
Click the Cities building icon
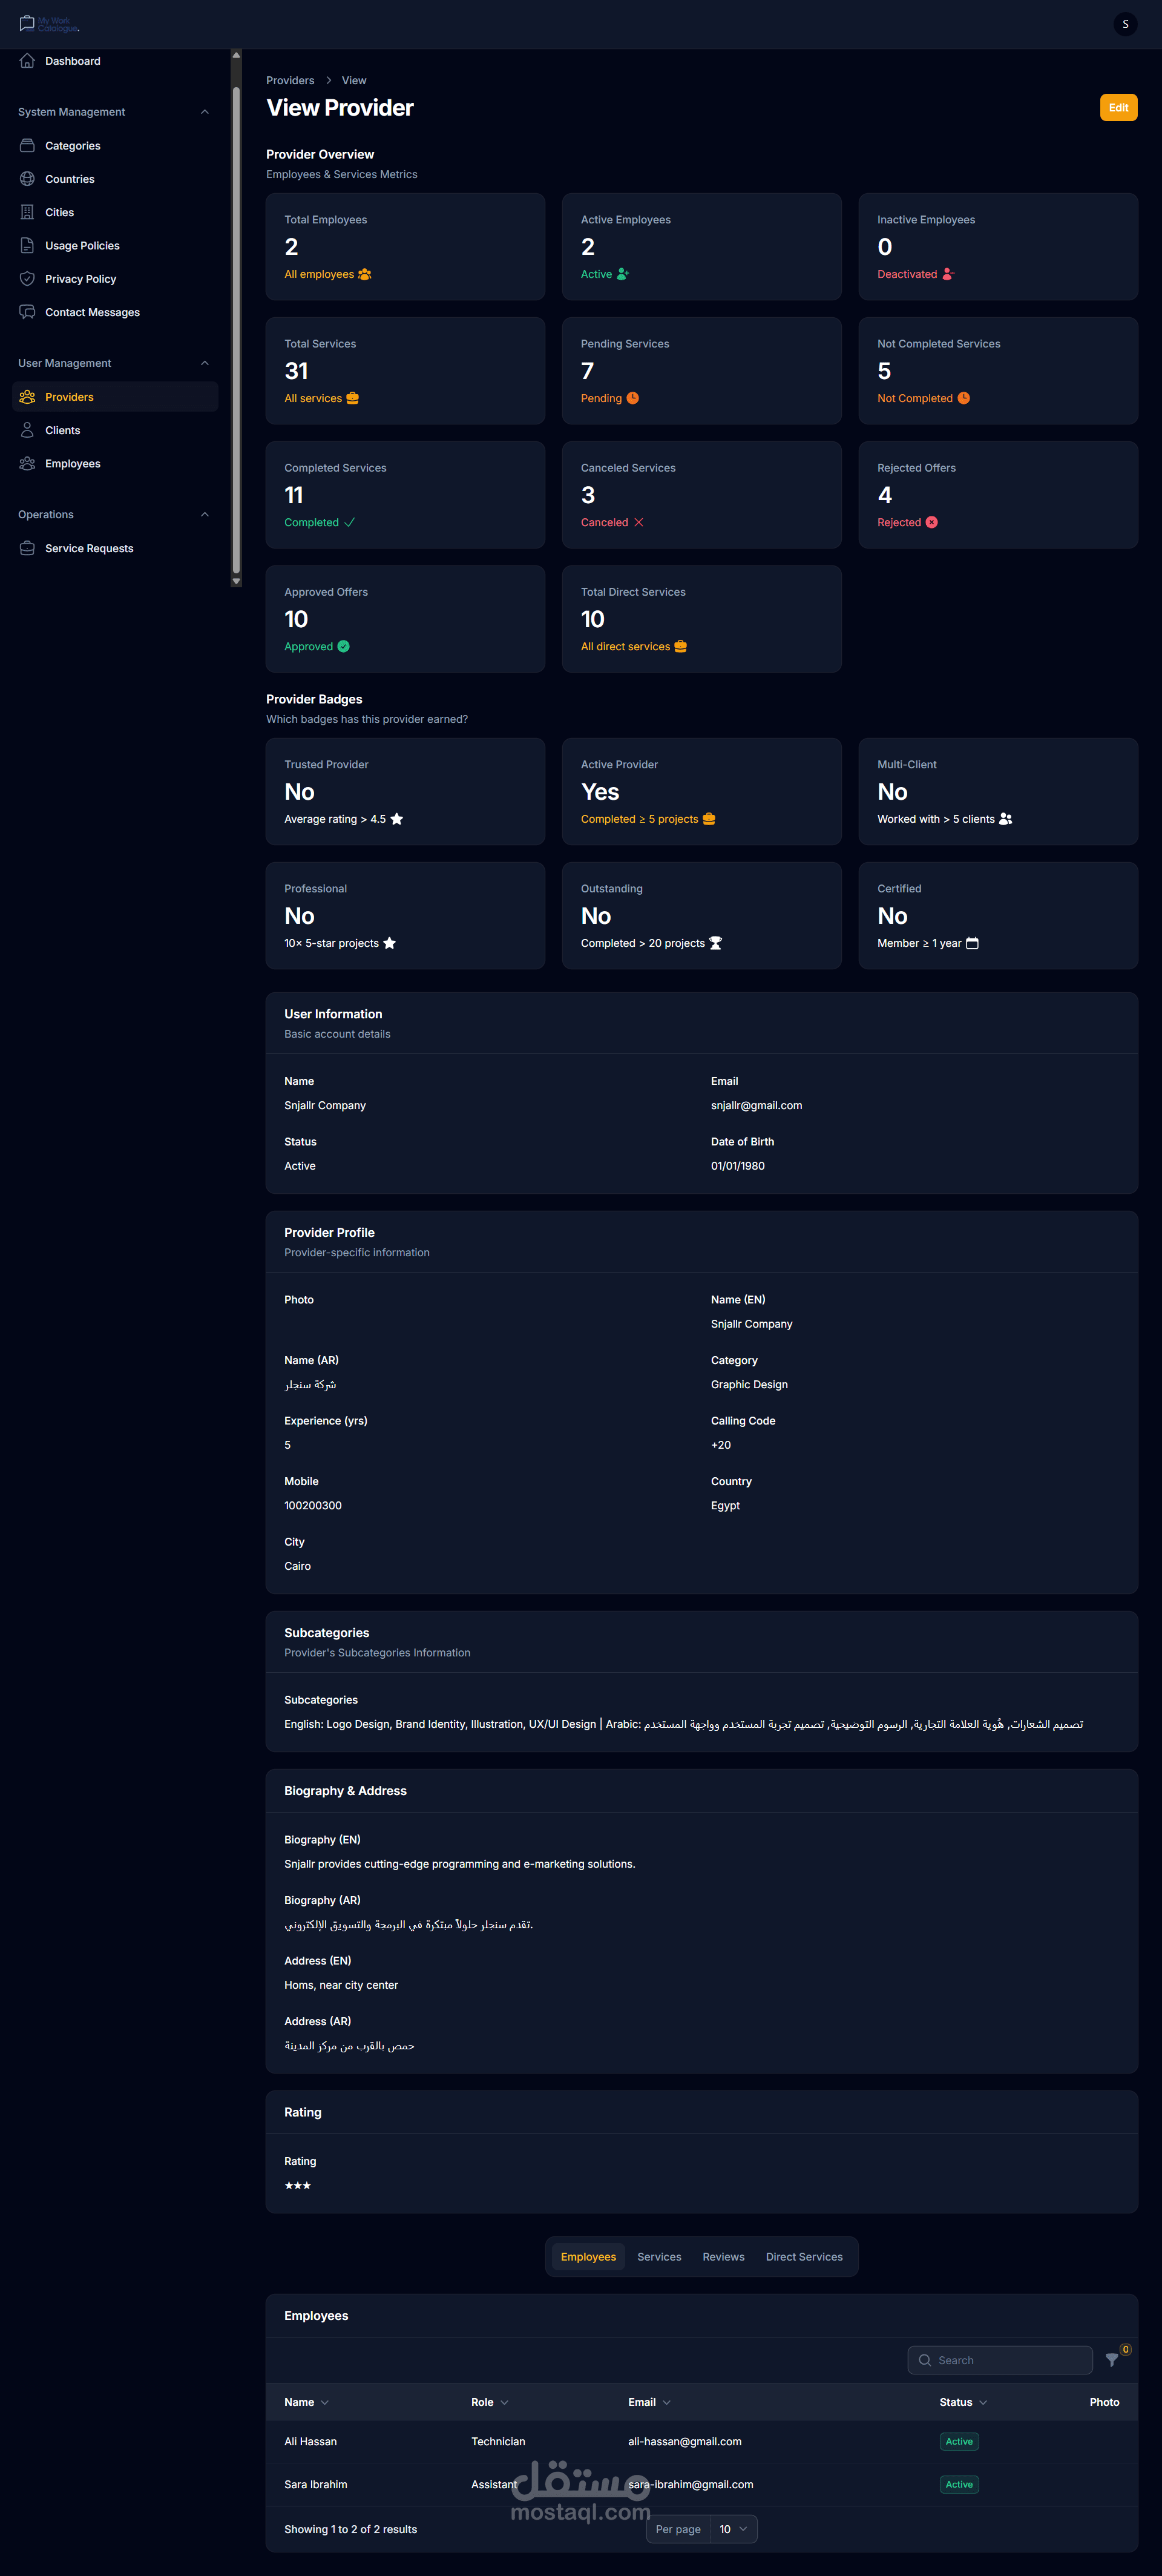click(27, 212)
